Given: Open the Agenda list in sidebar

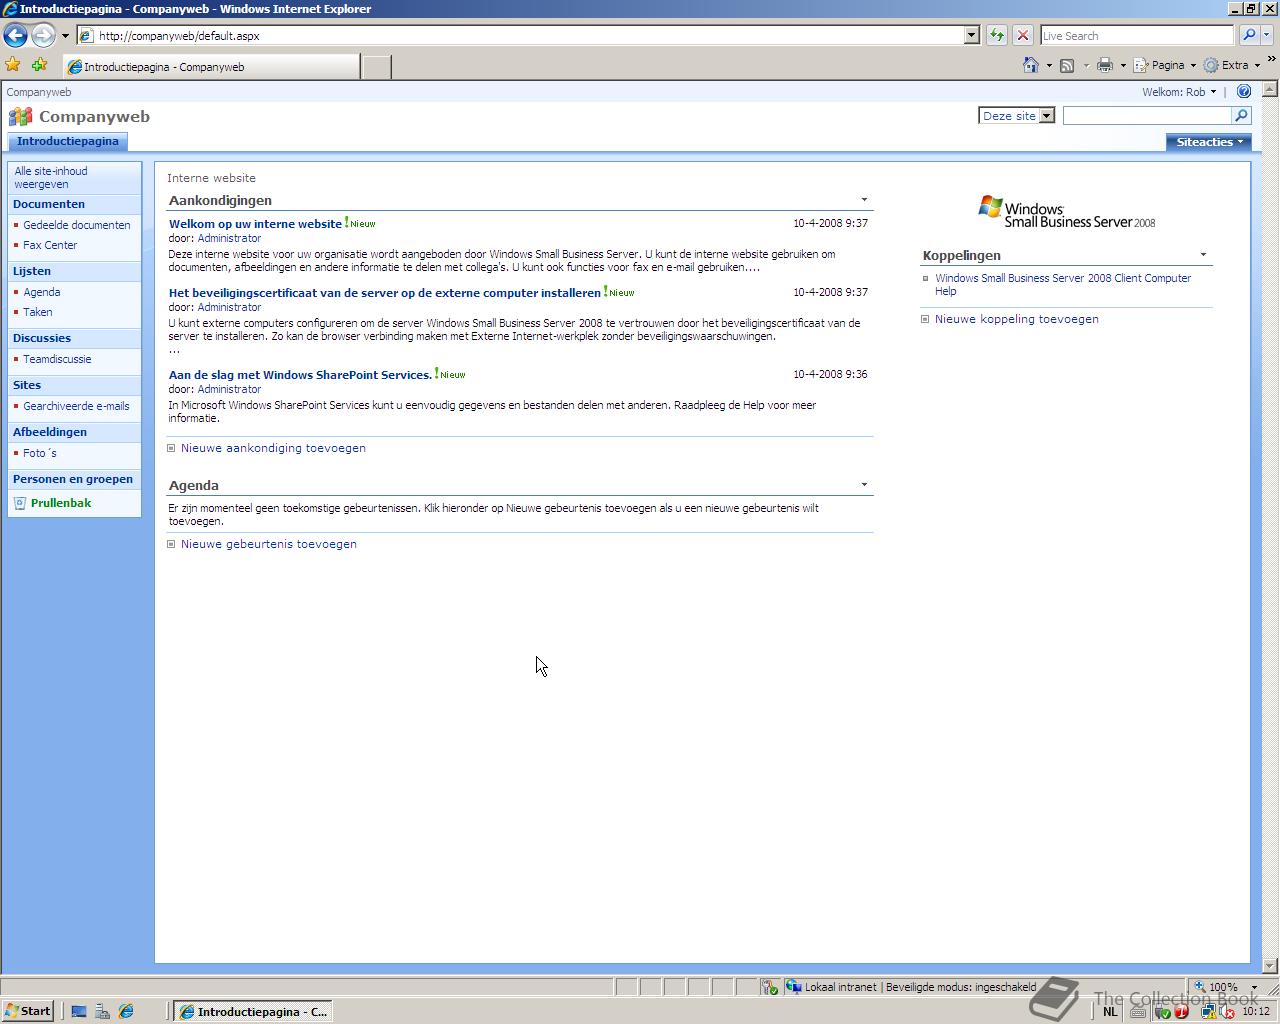Looking at the screenshot, I should [x=42, y=292].
